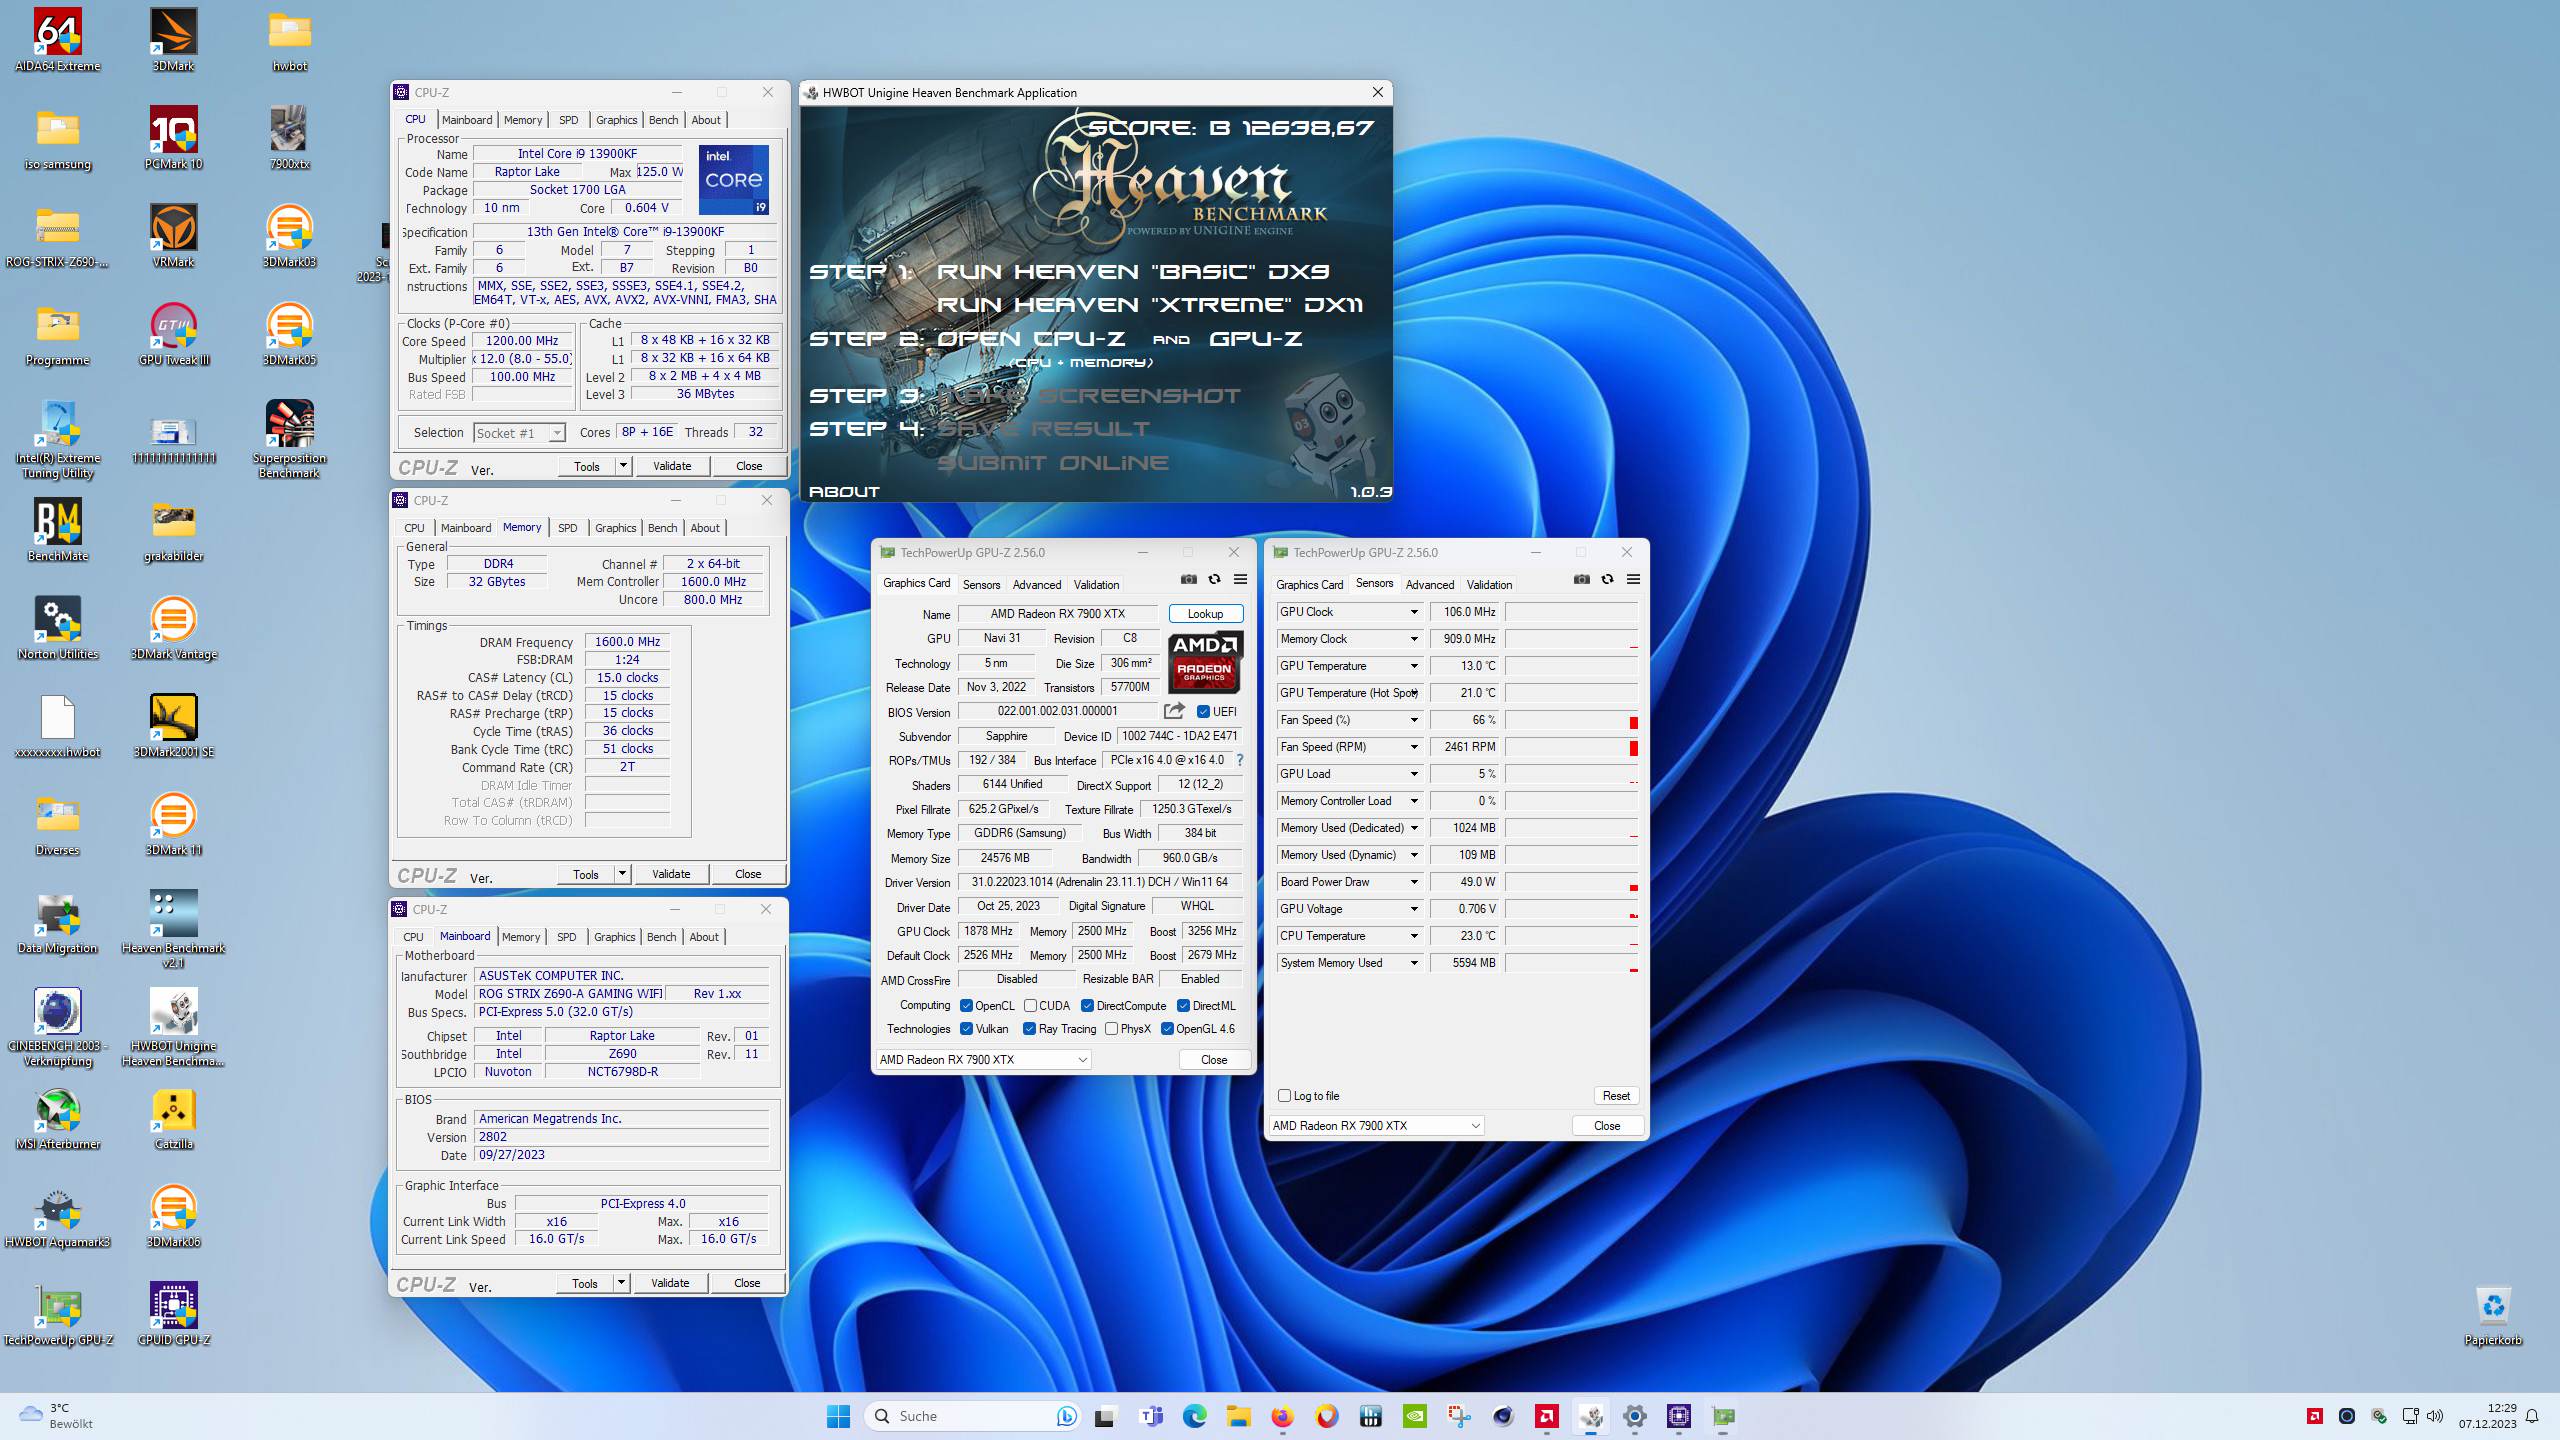Open AIDA64 Extreme desktop shortcut
The width and height of the screenshot is (2560, 1440).
coord(57,40)
